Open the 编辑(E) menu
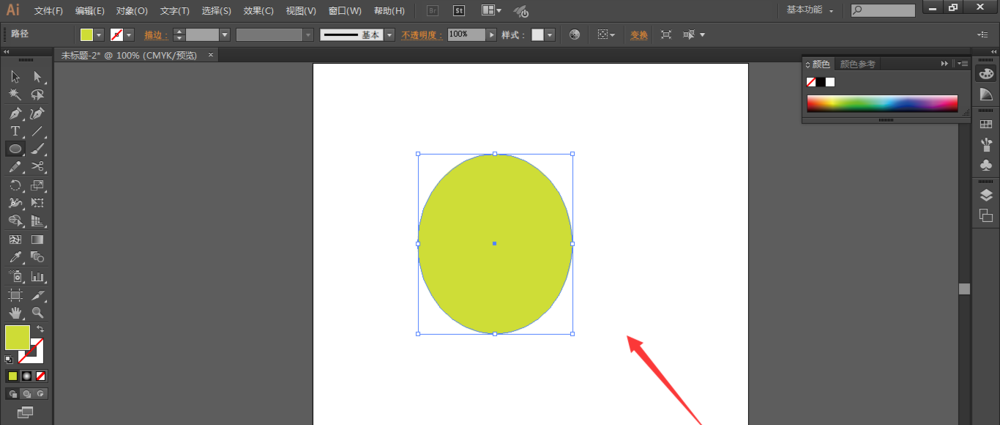Screen dimensions: 1000x425 (x=90, y=11)
